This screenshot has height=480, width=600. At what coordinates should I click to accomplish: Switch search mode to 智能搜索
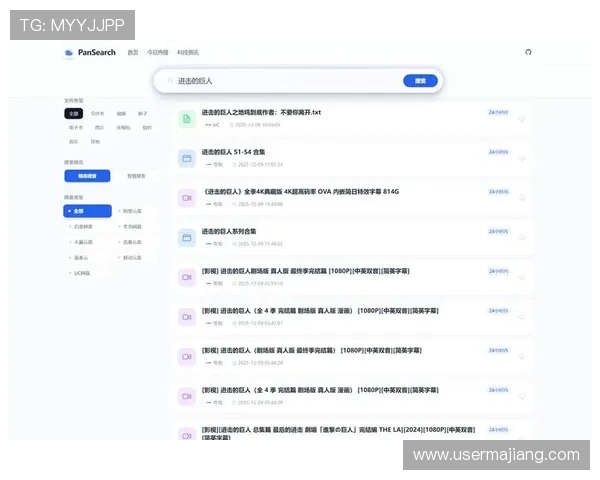[136, 176]
